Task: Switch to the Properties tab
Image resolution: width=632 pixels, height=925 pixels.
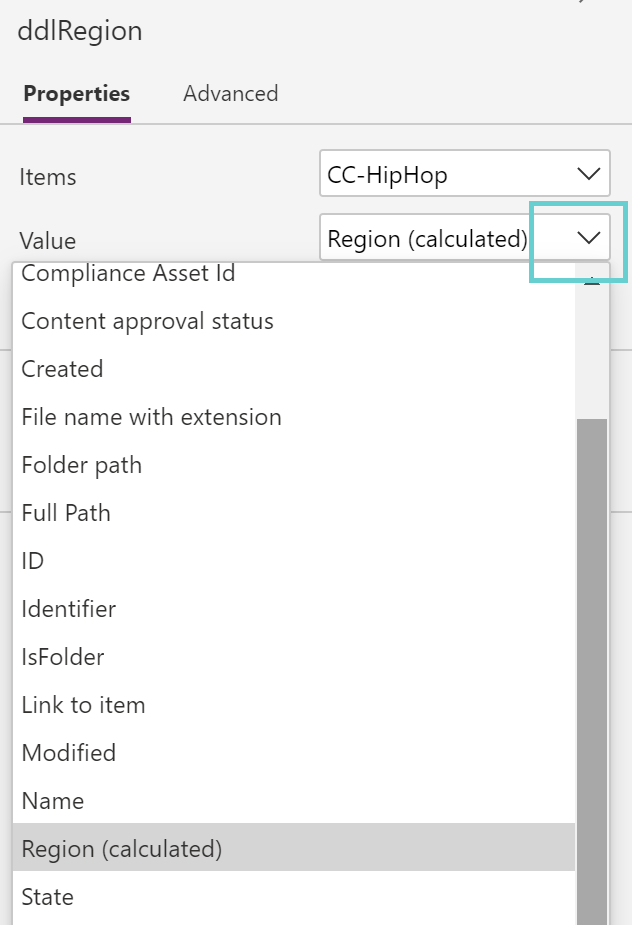Action: [x=76, y=93]
